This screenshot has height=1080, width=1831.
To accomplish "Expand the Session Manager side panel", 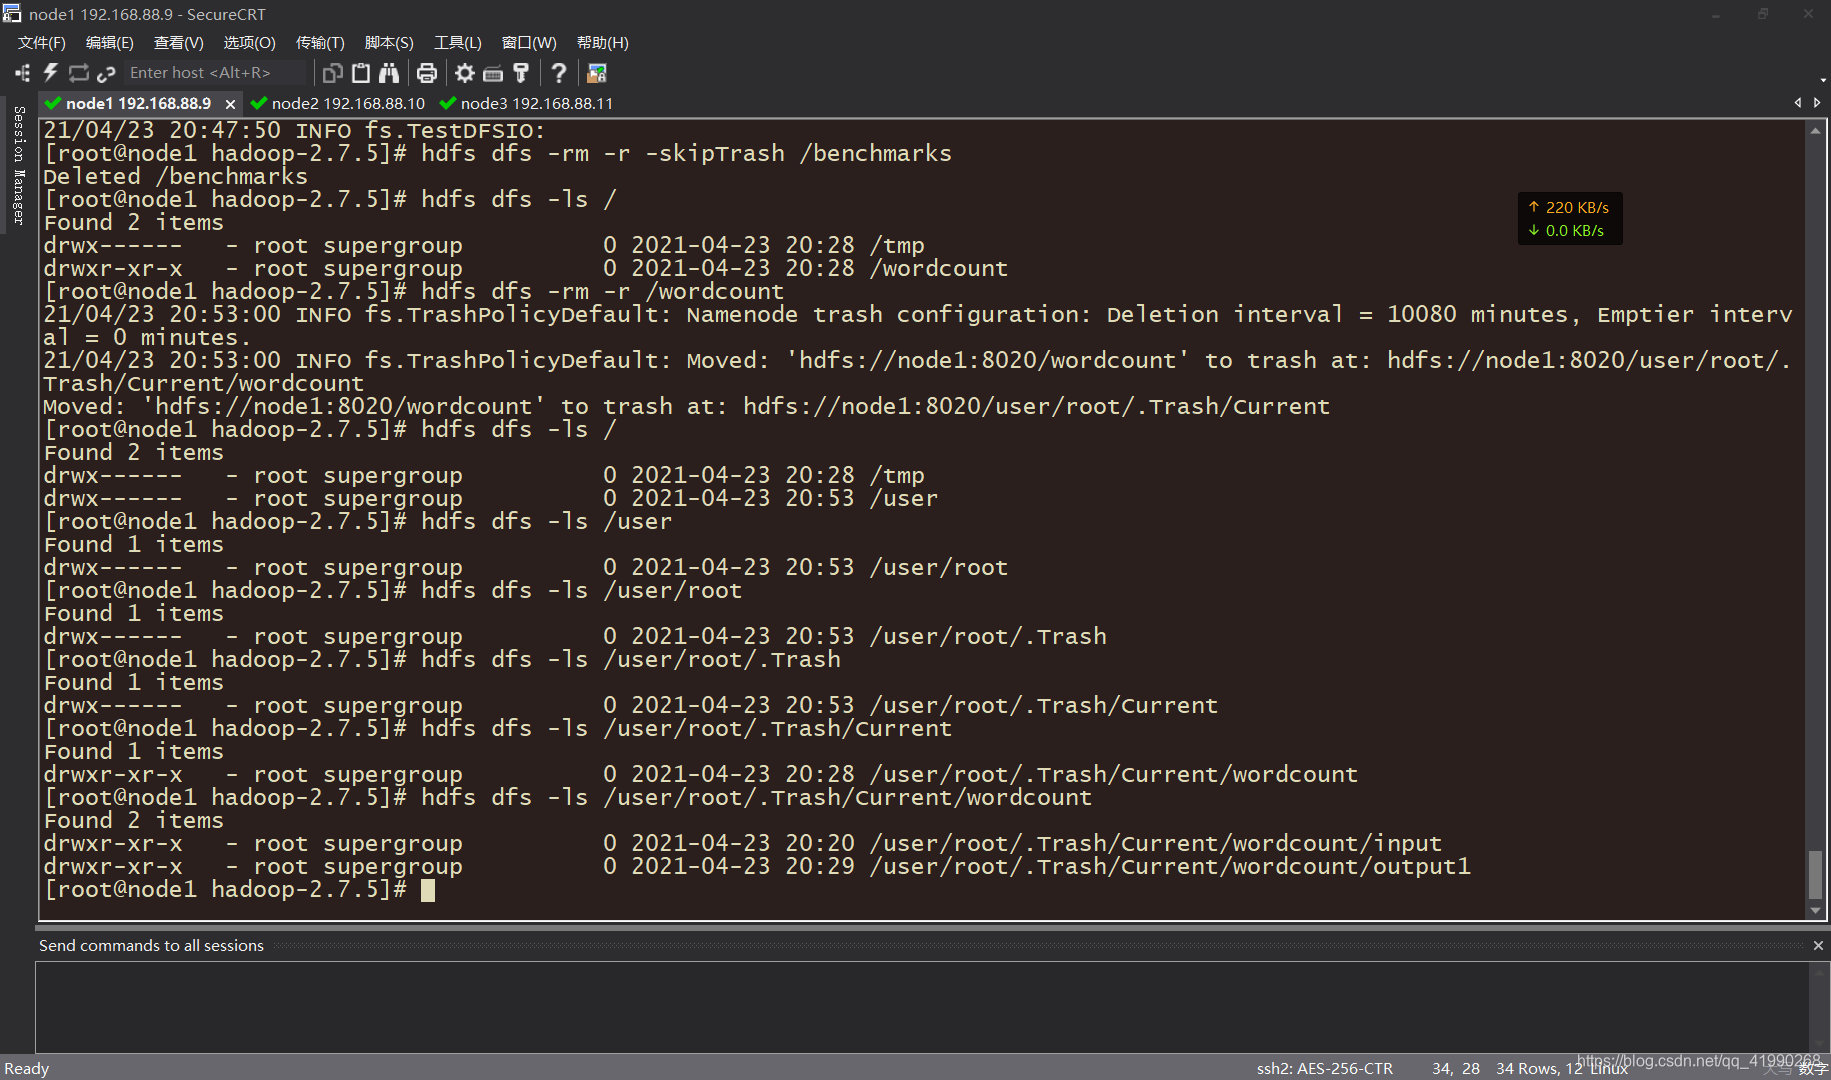I will (18, 165).
